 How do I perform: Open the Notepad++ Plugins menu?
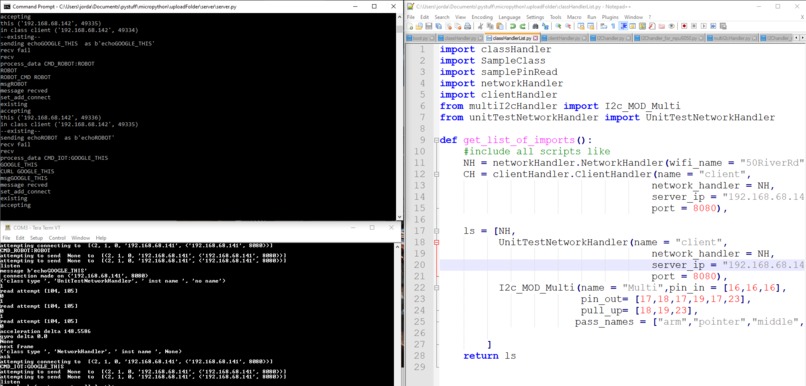pos(610,17)
